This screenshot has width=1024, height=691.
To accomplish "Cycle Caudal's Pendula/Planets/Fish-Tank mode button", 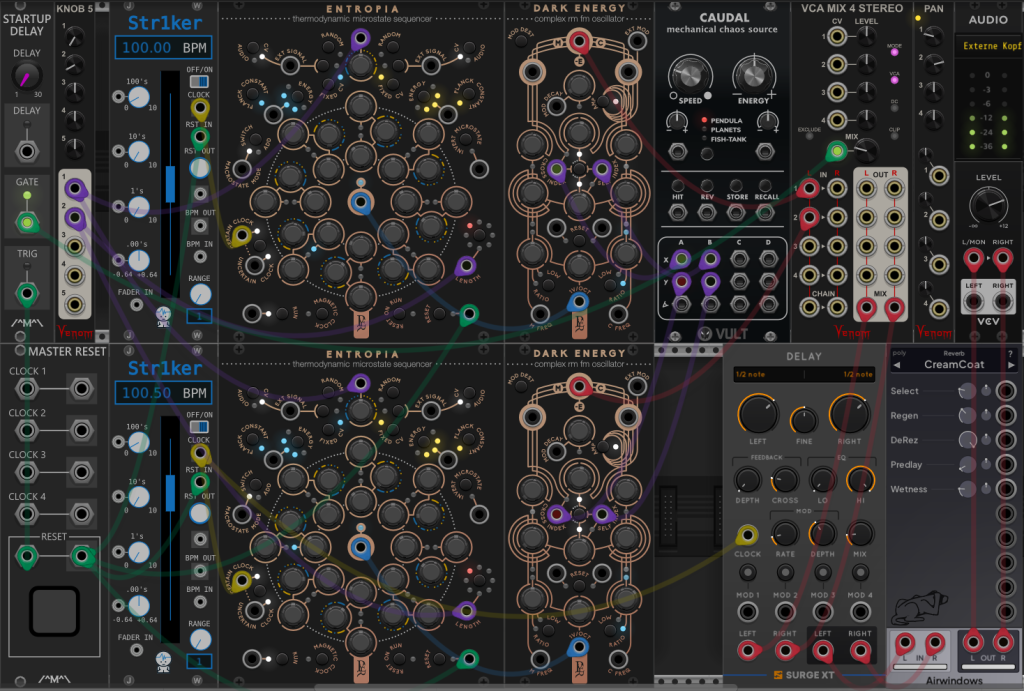I will 707,153.
